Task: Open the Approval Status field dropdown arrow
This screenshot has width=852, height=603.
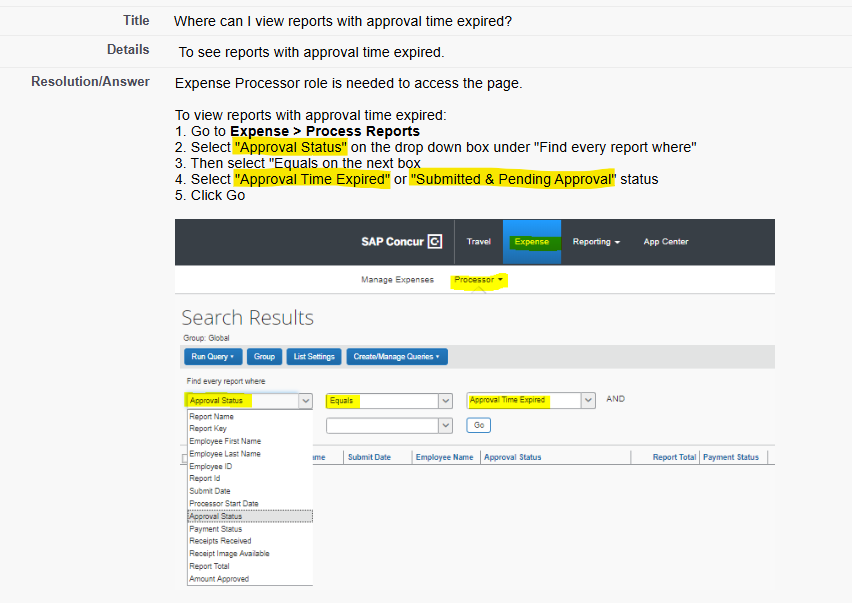Action: pyautogui.click(x=305, y=400)
